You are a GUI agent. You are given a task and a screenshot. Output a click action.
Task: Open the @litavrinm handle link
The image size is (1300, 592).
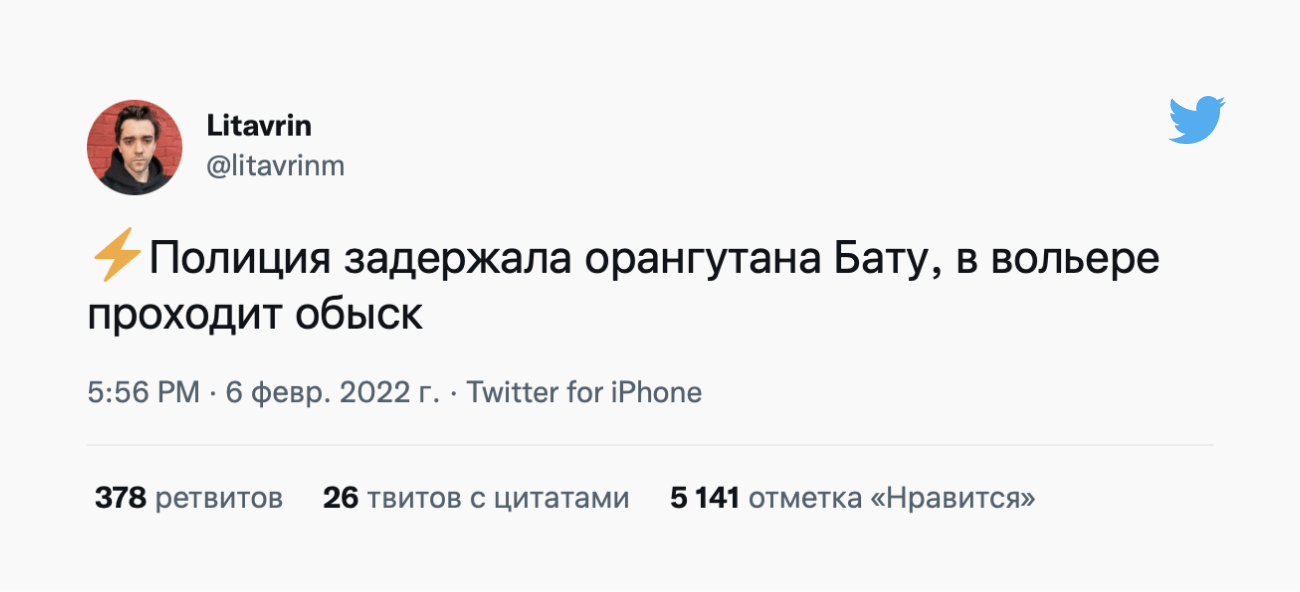275,166
